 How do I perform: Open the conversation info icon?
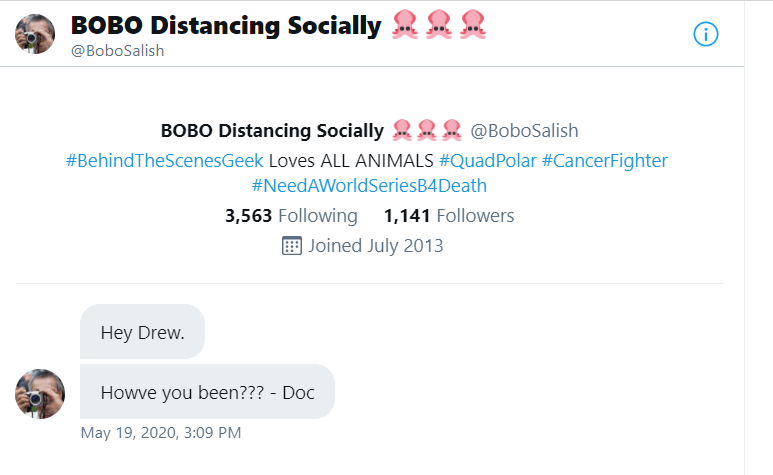pyautogui.click(x=706, y=34)
